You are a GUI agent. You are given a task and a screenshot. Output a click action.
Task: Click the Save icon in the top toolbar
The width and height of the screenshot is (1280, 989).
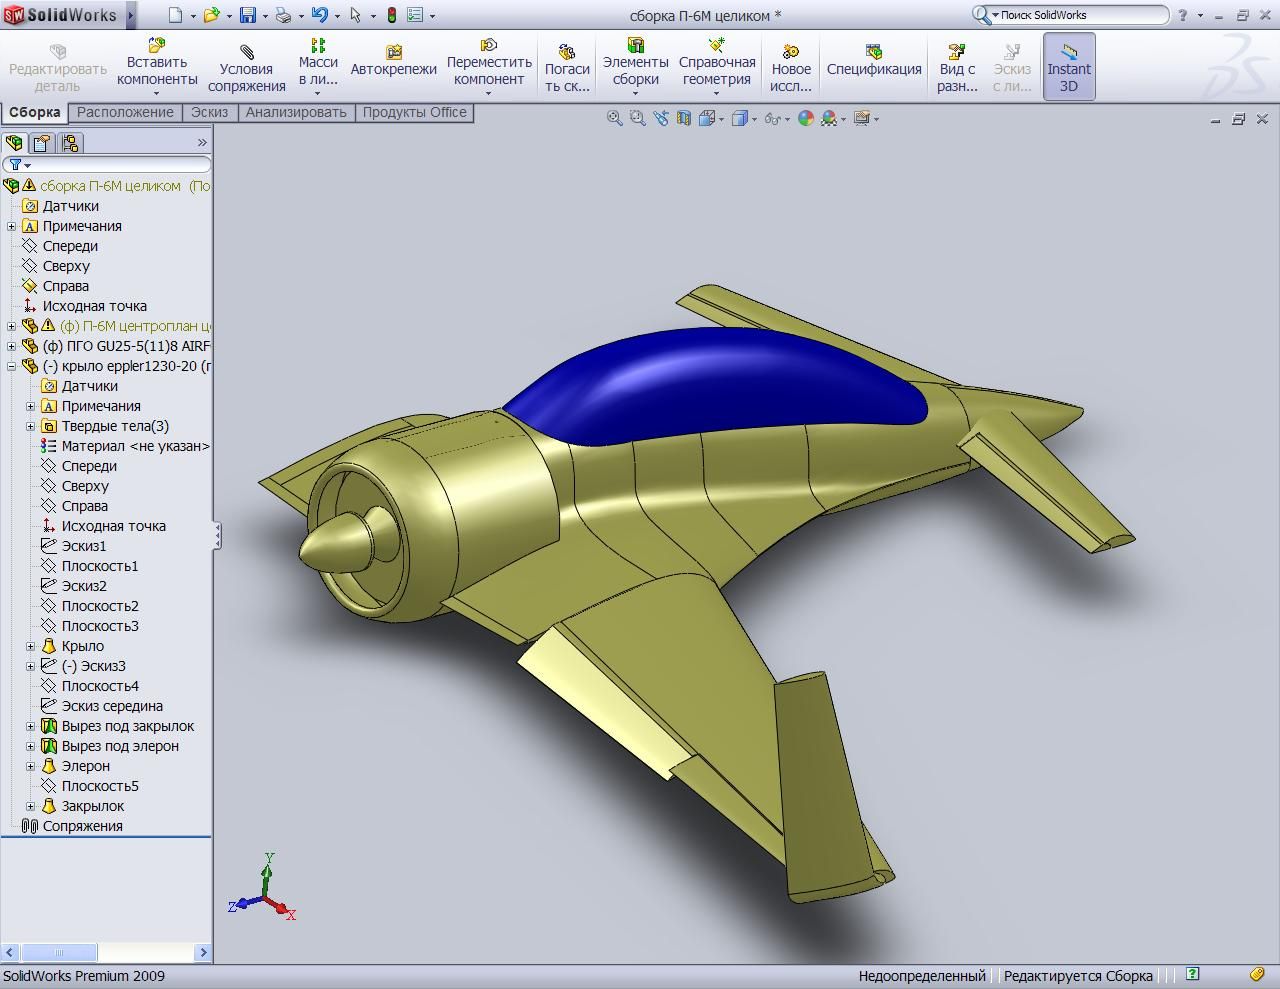click(x=247, y=15)
